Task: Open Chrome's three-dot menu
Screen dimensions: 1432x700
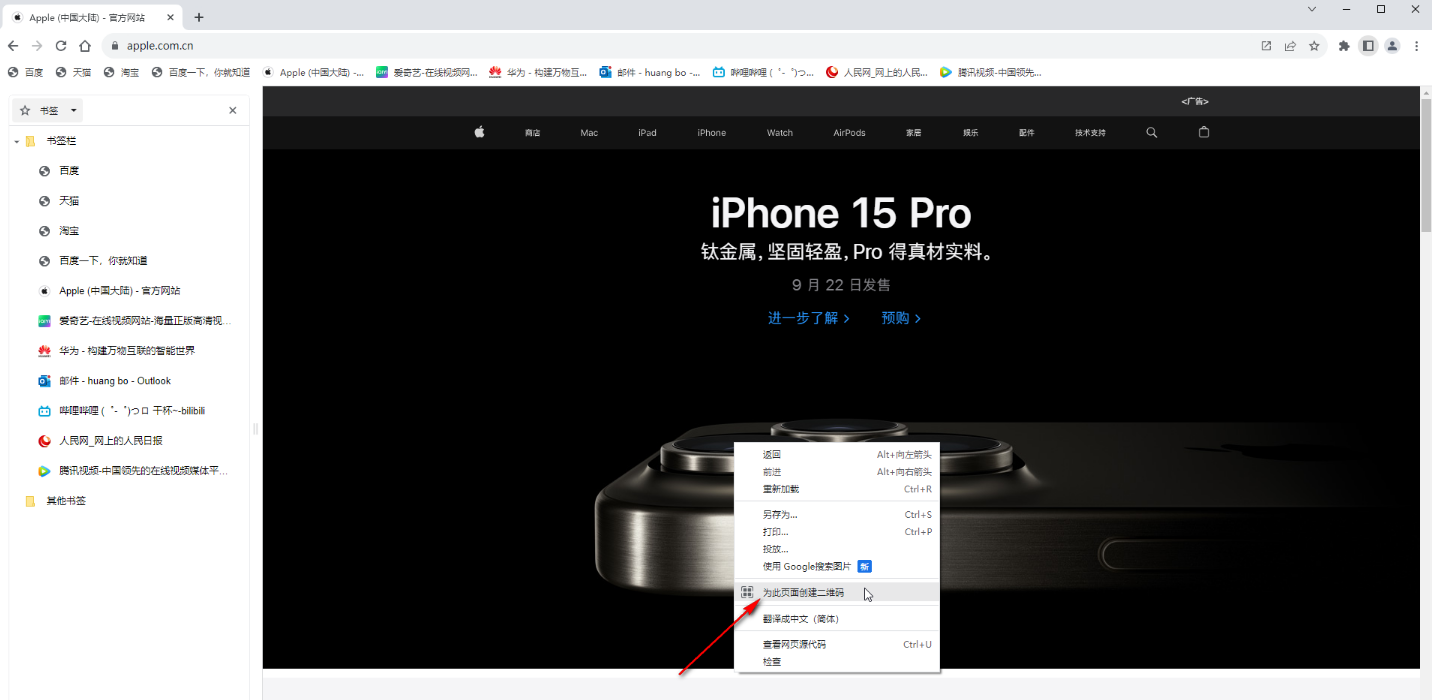Action: click(1416, 46)
